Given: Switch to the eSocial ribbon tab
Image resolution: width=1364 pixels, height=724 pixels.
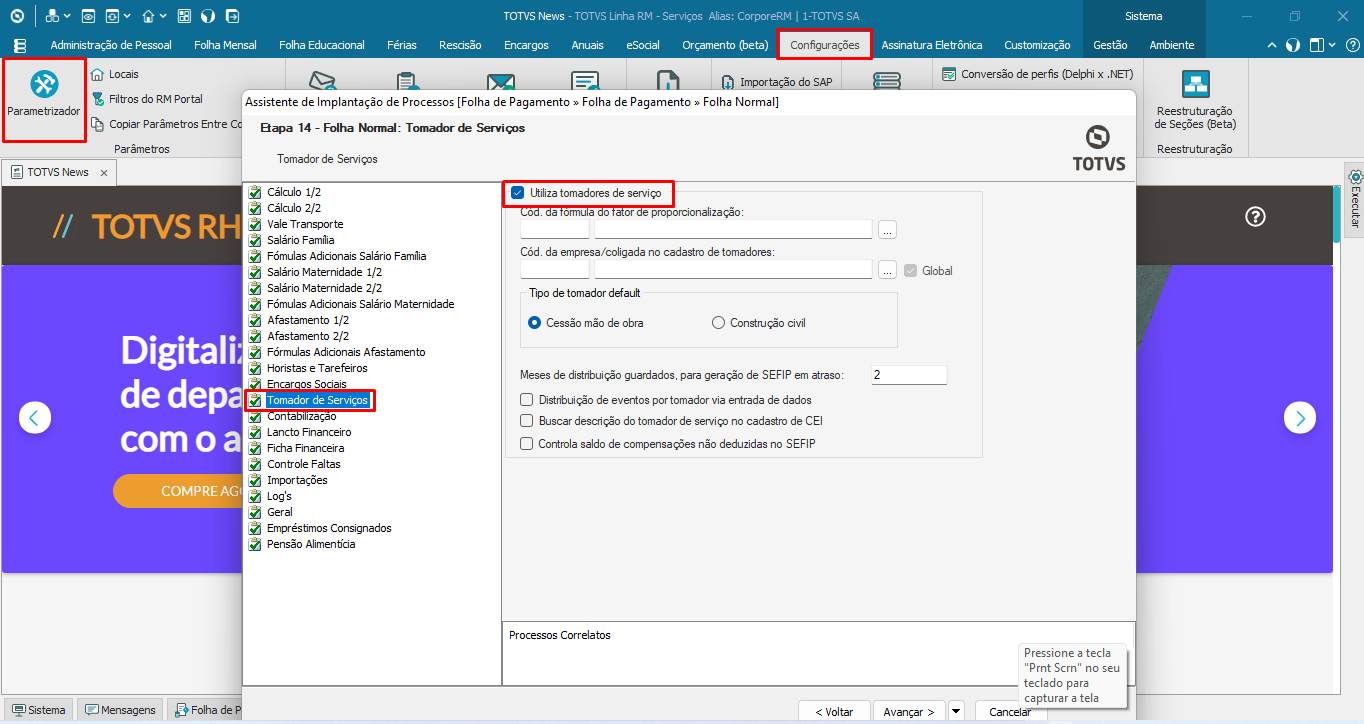Looking at the screenshot, I should (x=642, y=45).
